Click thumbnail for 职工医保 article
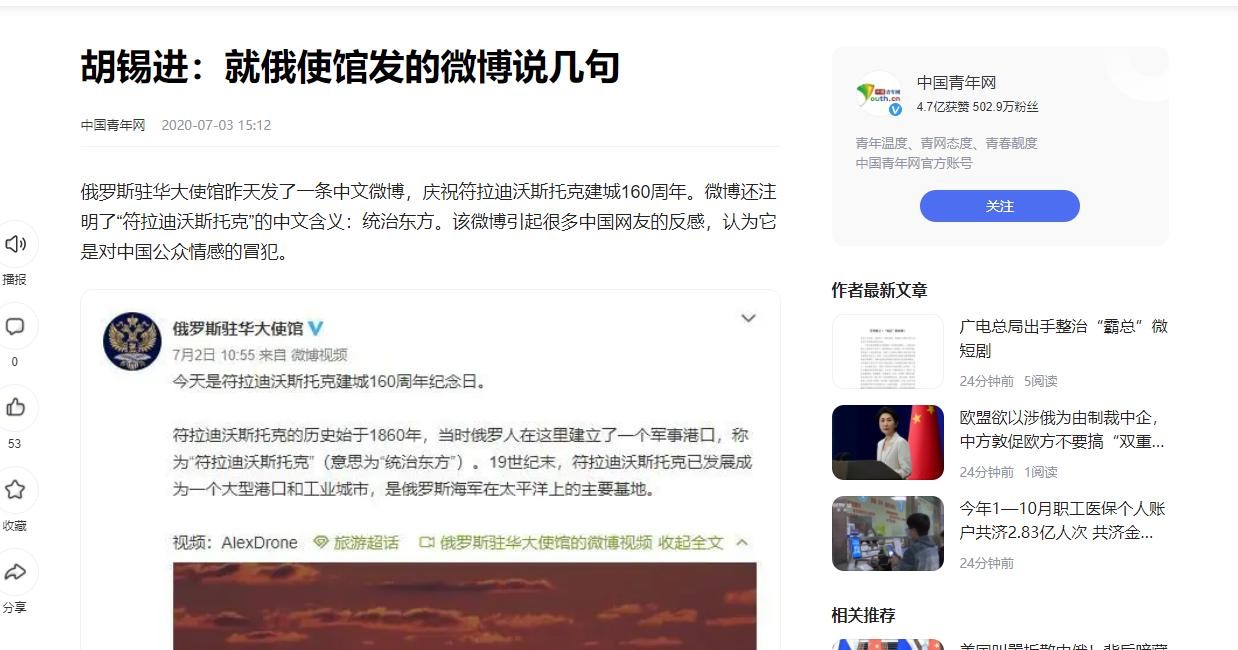 [x=888, y=533]
